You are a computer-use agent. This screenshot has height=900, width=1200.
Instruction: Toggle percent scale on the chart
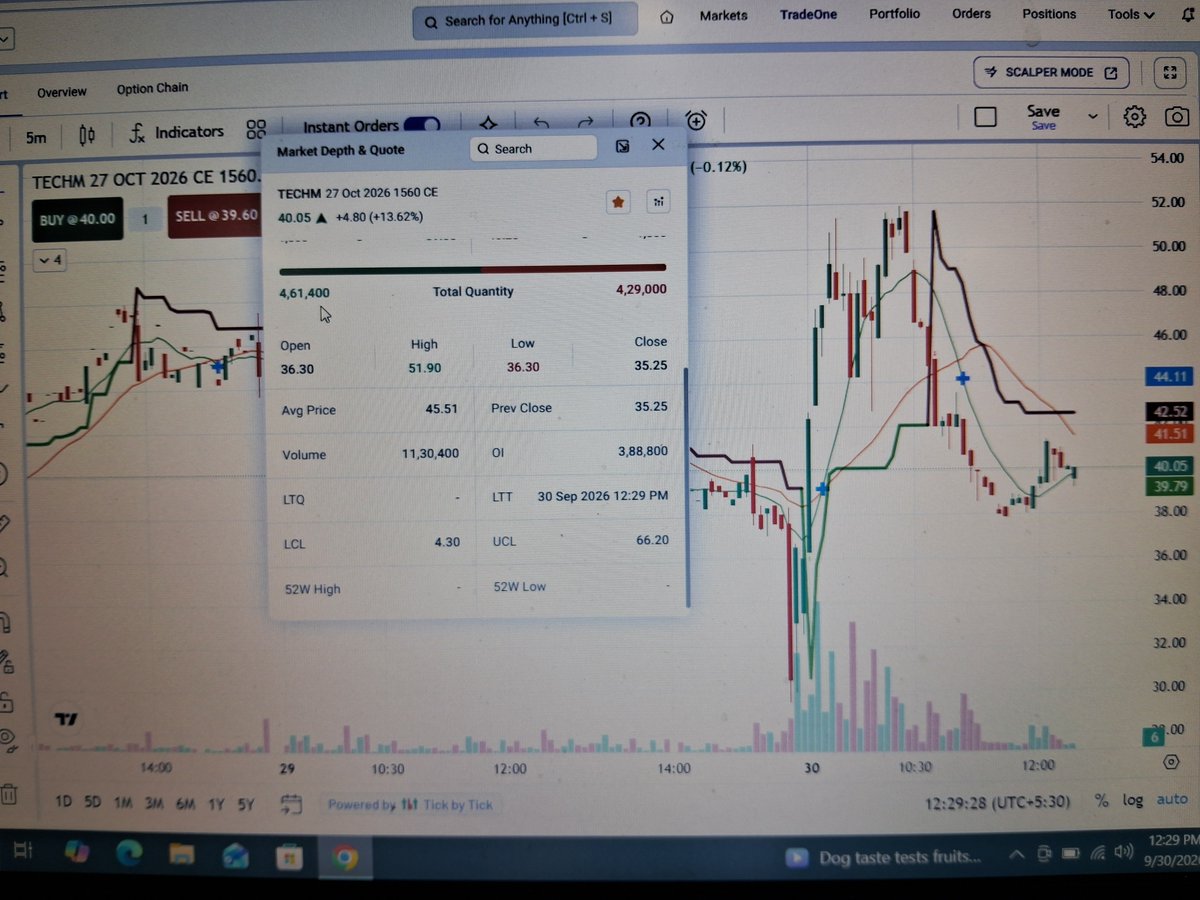(1101, 800)
